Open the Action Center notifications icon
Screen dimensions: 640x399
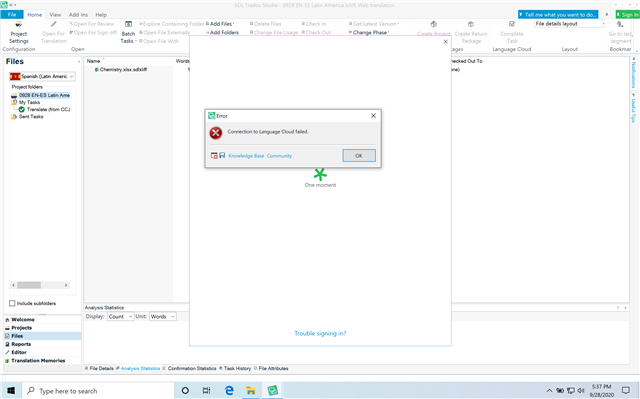click(x=626, y=390)
